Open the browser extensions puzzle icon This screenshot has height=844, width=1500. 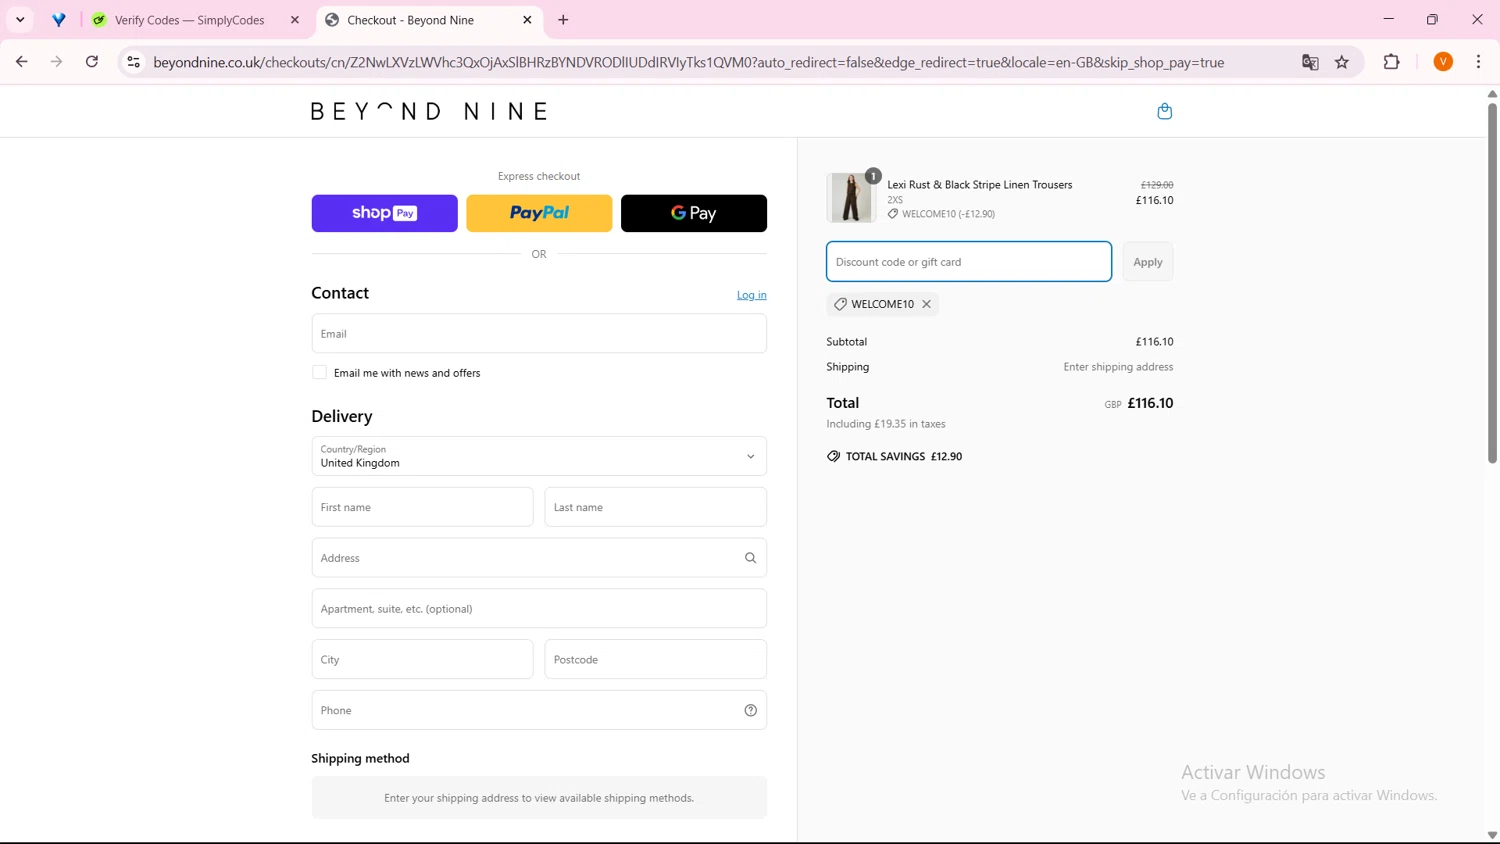click(x=1391, y=62)
